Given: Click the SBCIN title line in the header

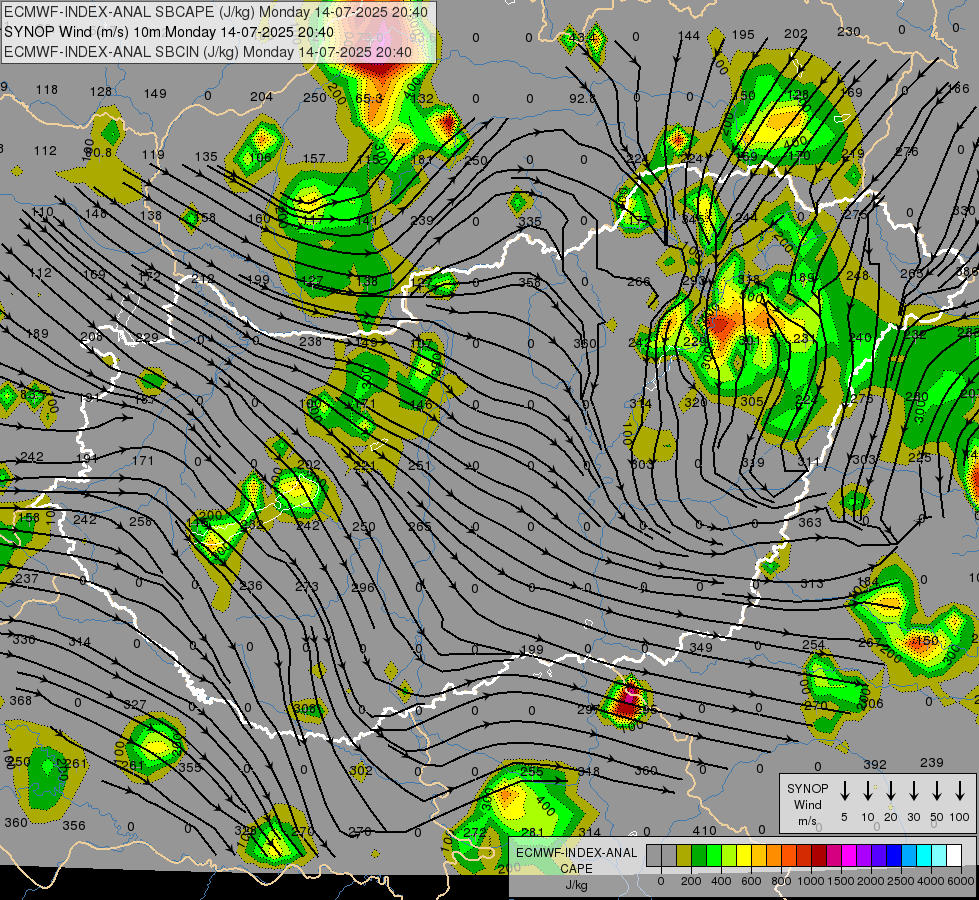Looking at the screenshot, I should pyautogui.click(x=208, y=52).
